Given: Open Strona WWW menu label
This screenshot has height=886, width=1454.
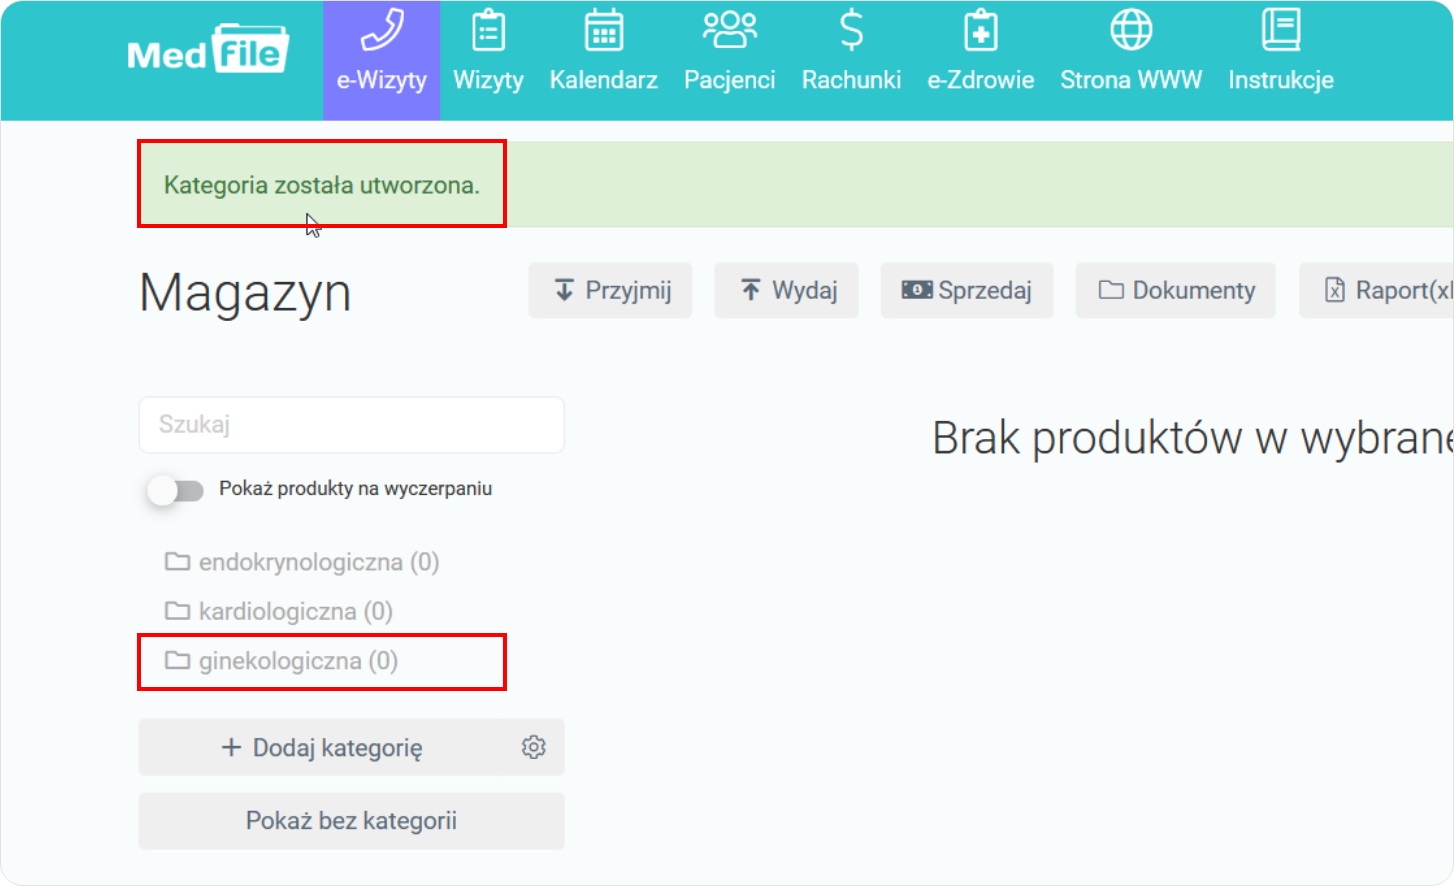Looking at the screenshot, I should (x=1131, y=80).
